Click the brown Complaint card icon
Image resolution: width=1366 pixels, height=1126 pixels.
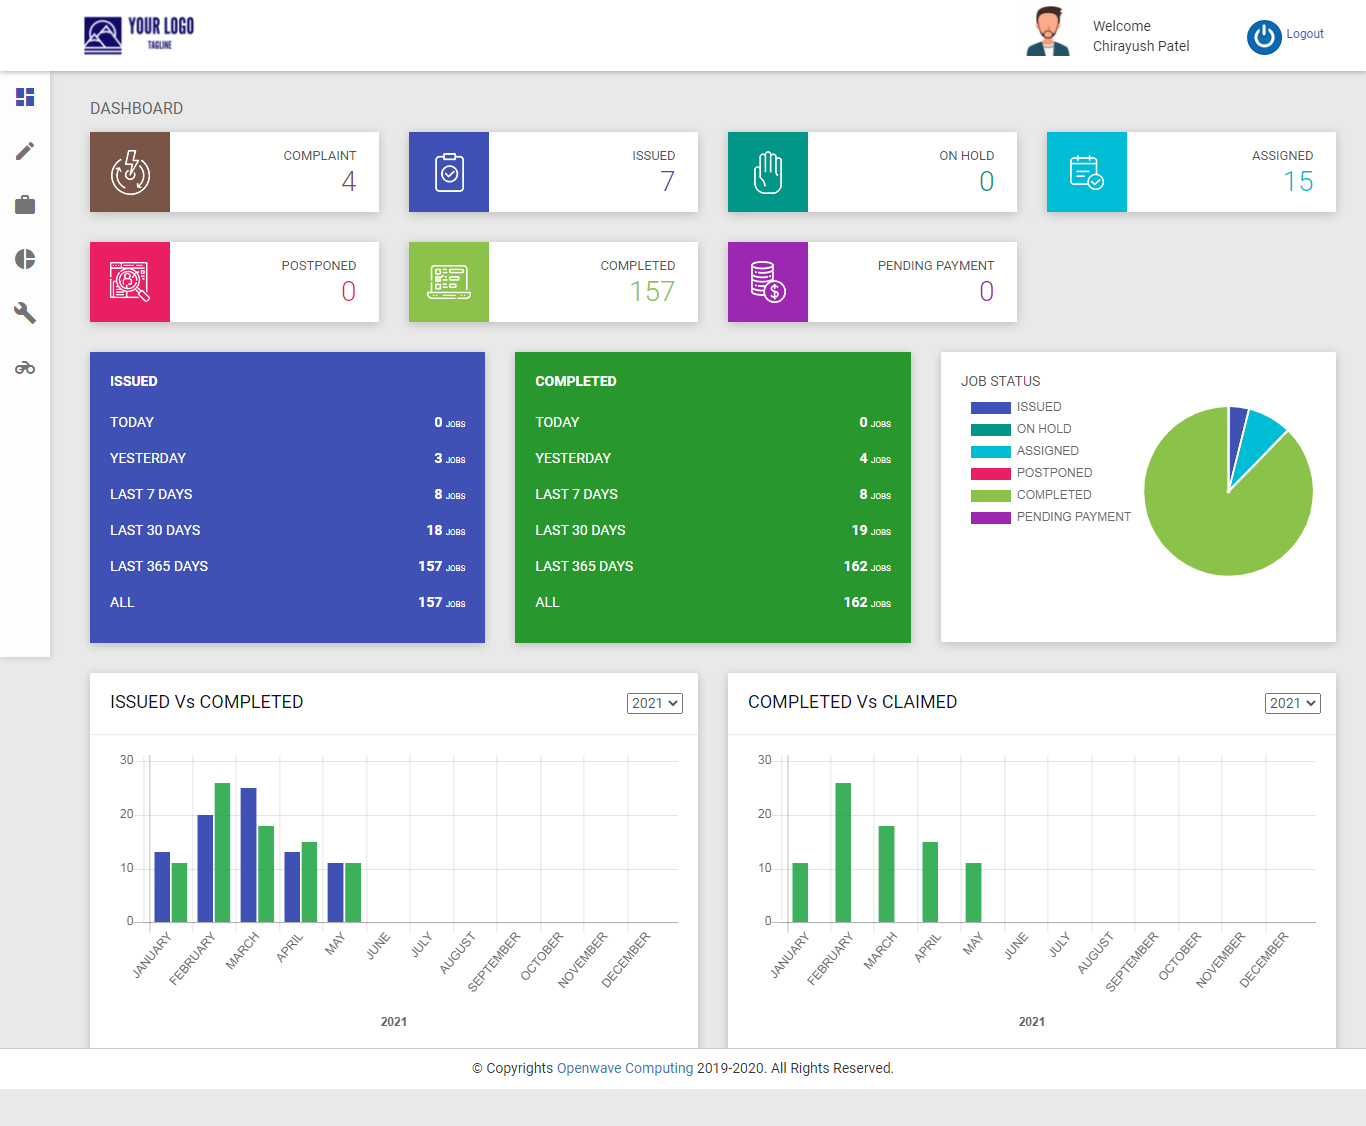(x=130, y=172)
